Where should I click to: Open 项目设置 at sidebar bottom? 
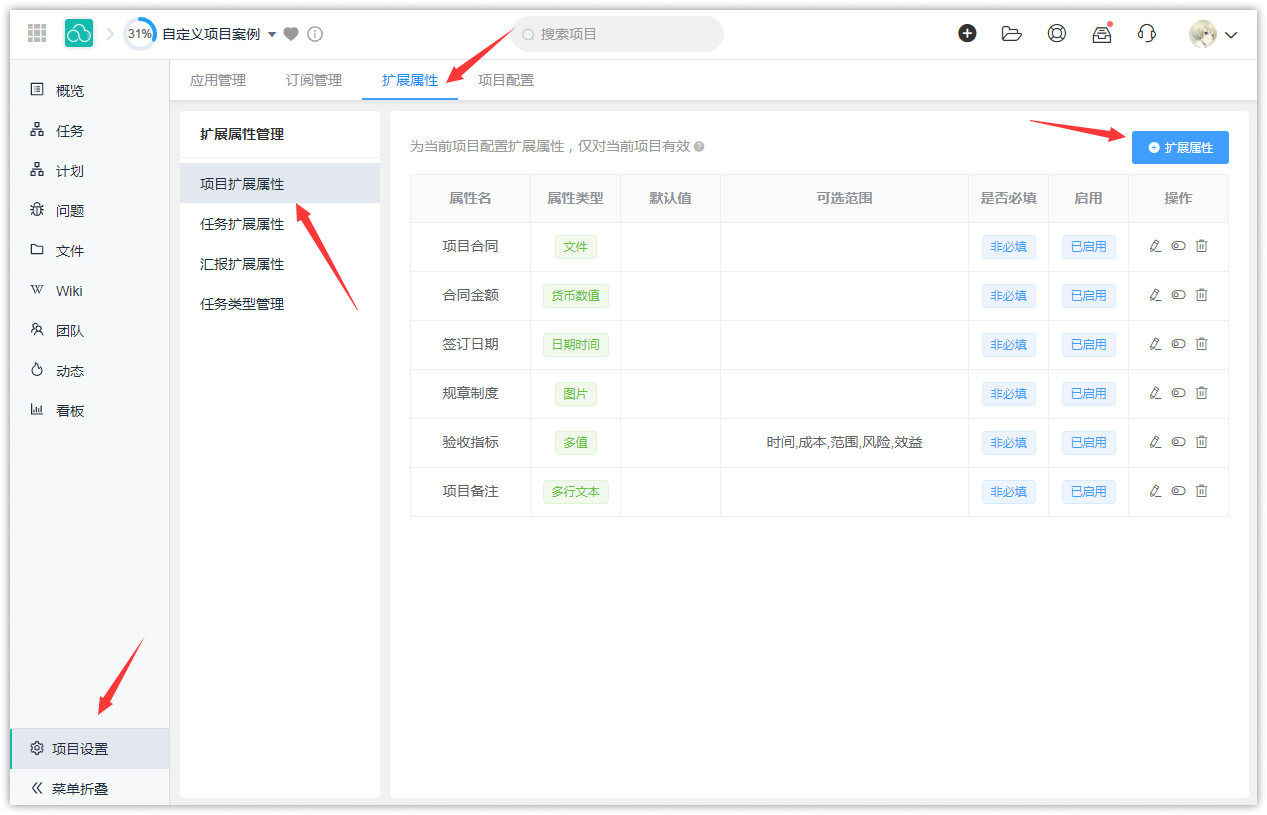(x=89, y=748)
